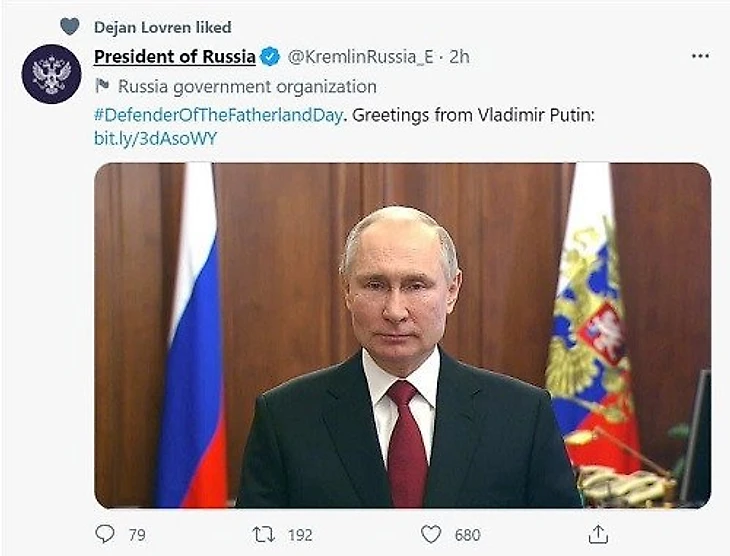Image resolution: width=730 pixels, height=556 pixels.
Task: Click the share upload icon
Action: pyautogui.click(x=597, y=535)
